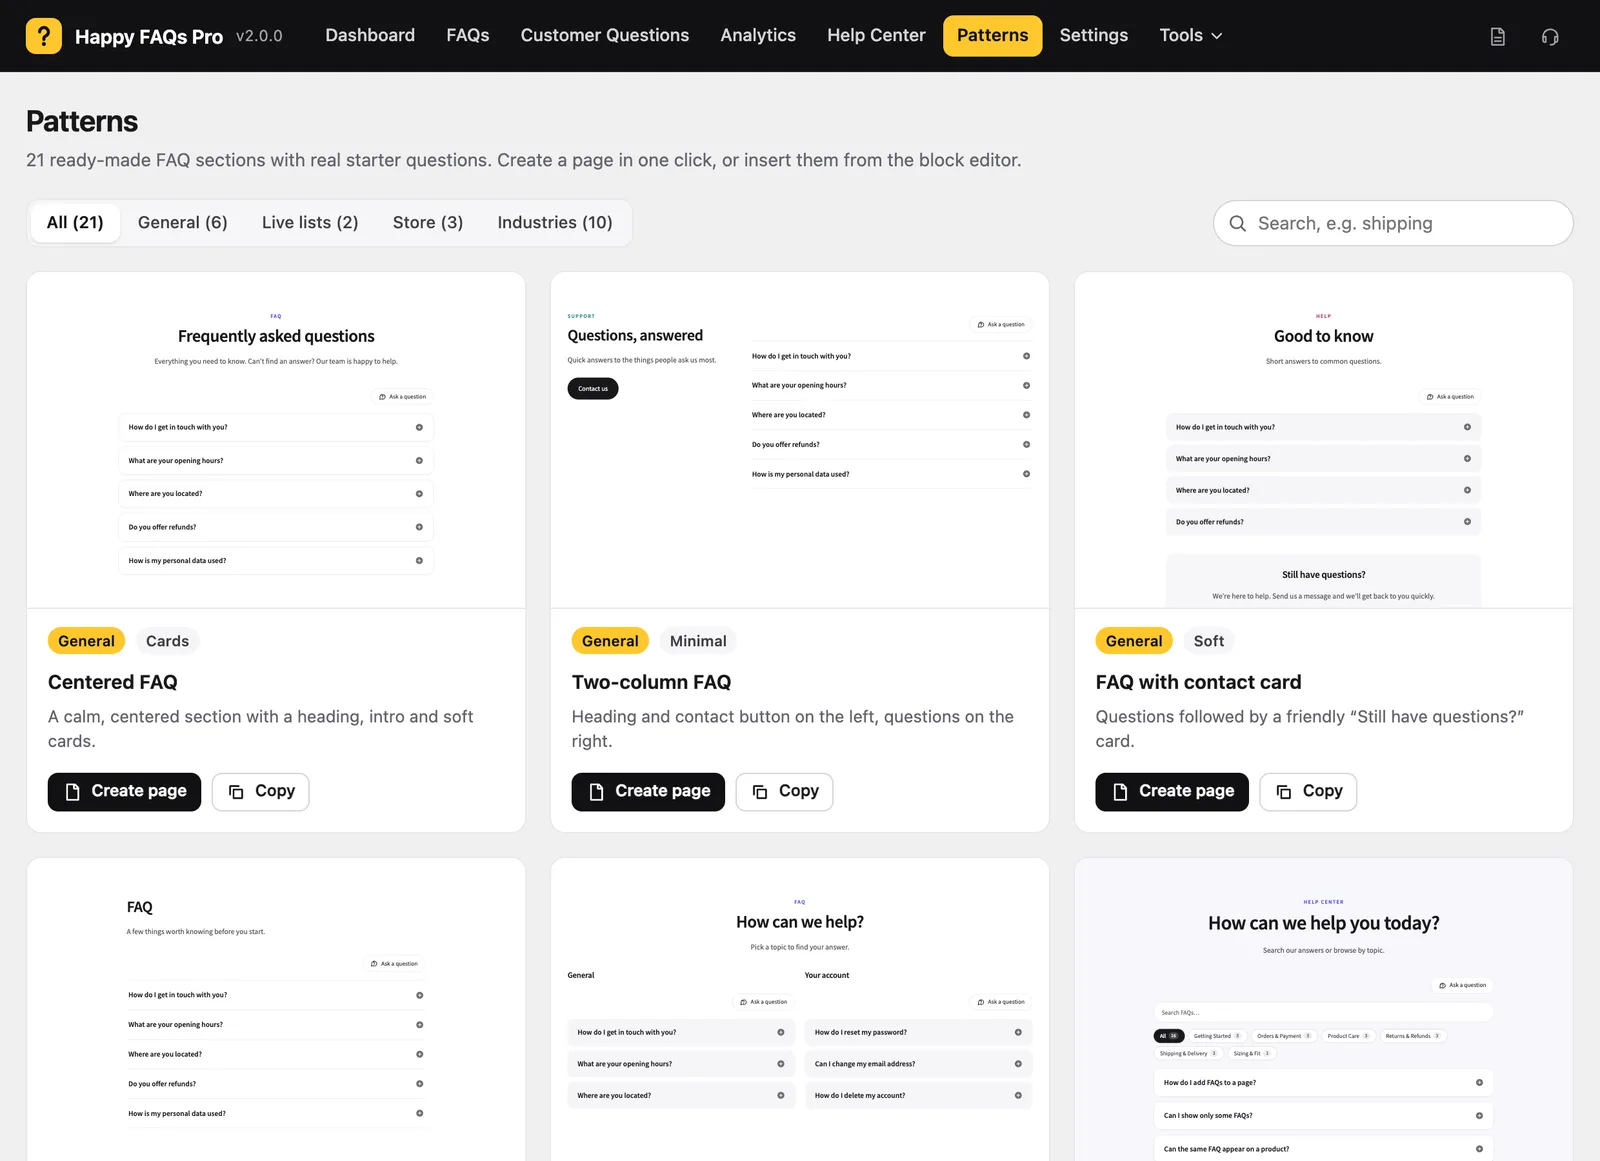Screen dimensions: 1600x1161
Task: Click the search magnifier icon
Action: pos(1237,224)
